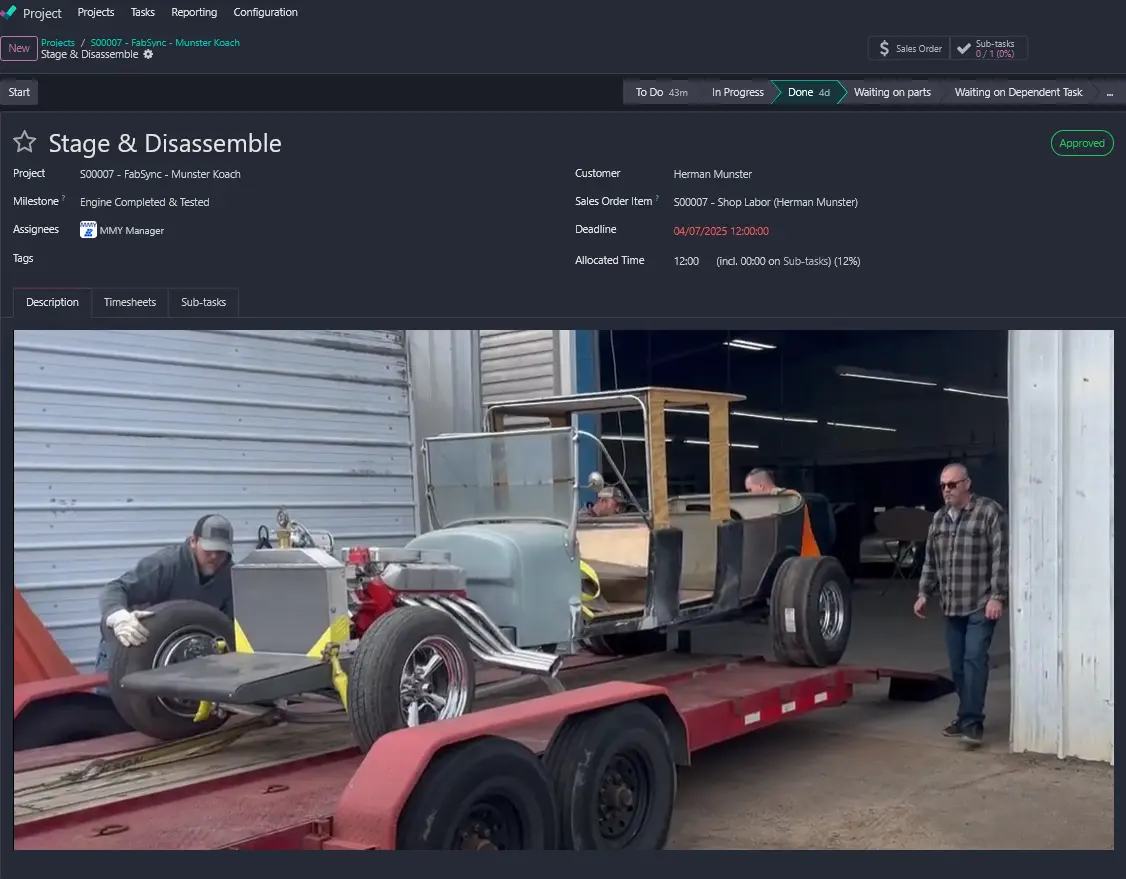The width and height of the screenshot is (1126, 879).
Task: Click the Sales Order Item help mark
Action: point(658,199)
